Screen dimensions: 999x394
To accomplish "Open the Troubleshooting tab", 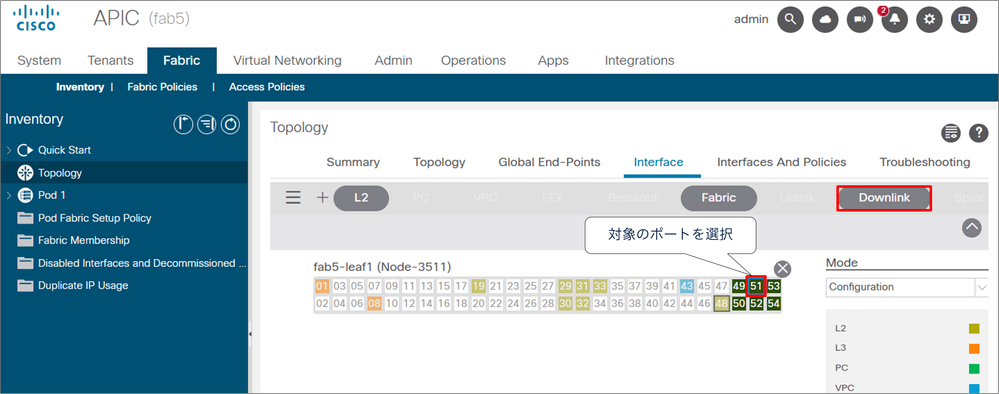I will pos(925,162).
